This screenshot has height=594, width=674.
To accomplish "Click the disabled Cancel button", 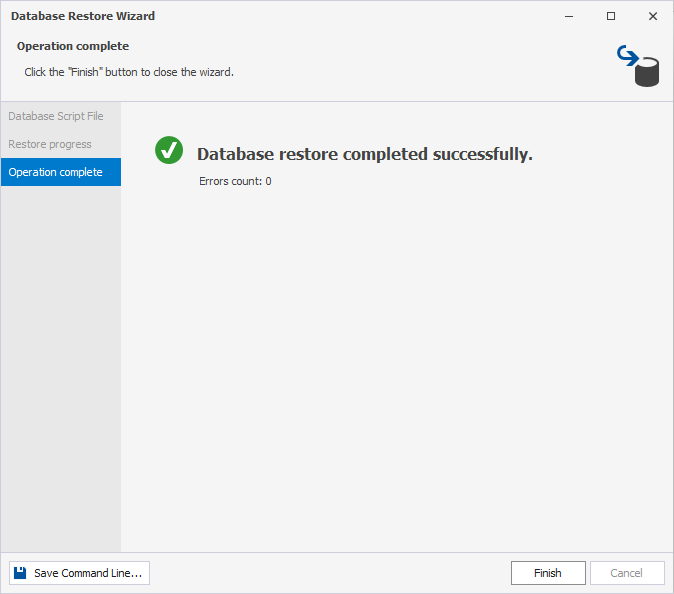I will tap(627, 573).
